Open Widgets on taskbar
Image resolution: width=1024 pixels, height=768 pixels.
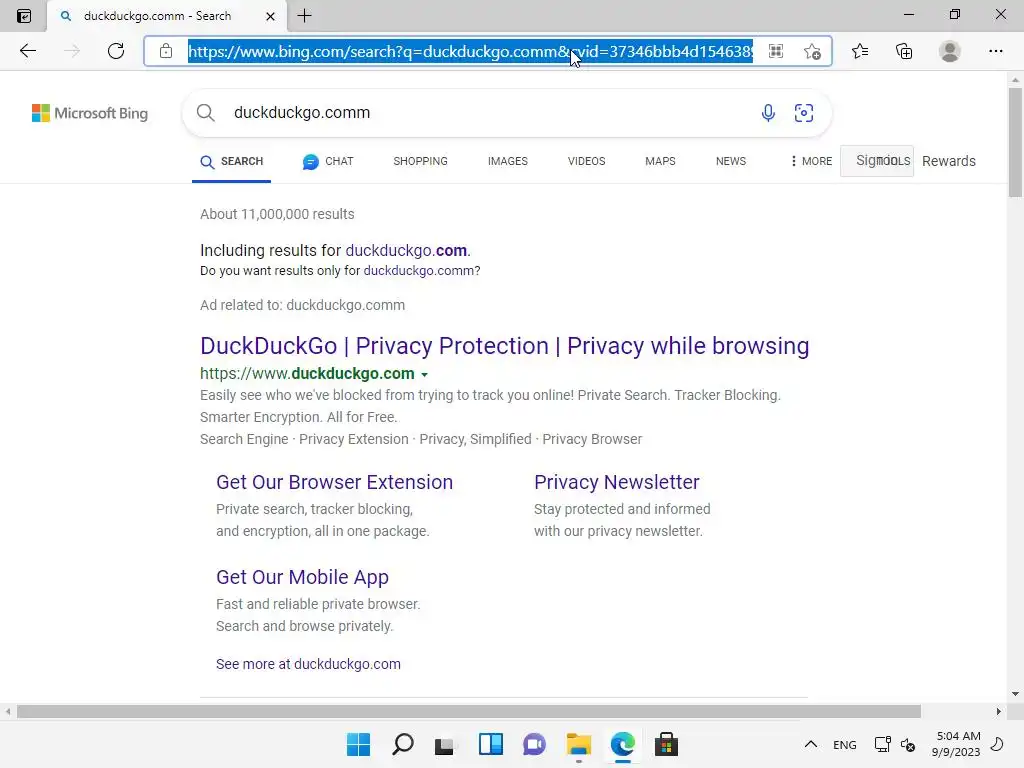(x=490, y=744)
